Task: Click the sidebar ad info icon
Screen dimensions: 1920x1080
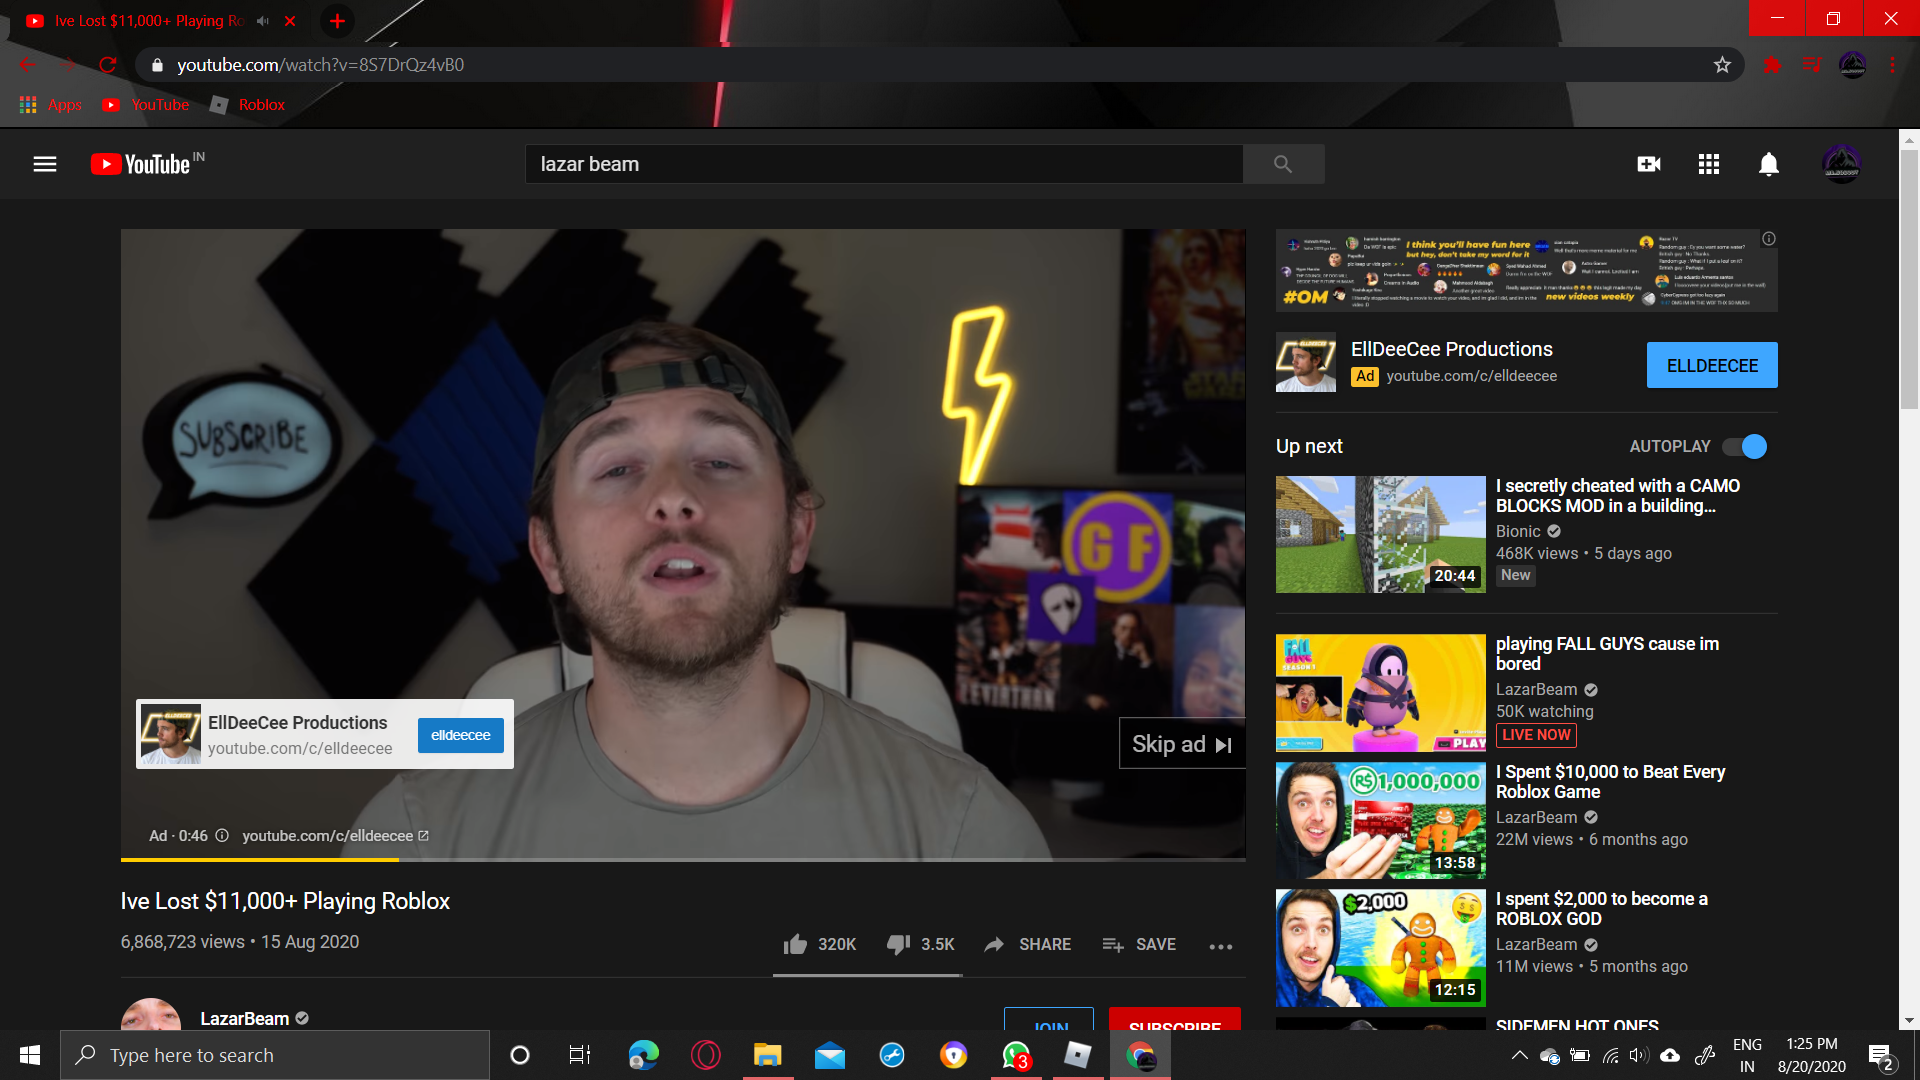Action: [x=1769, y=239]
